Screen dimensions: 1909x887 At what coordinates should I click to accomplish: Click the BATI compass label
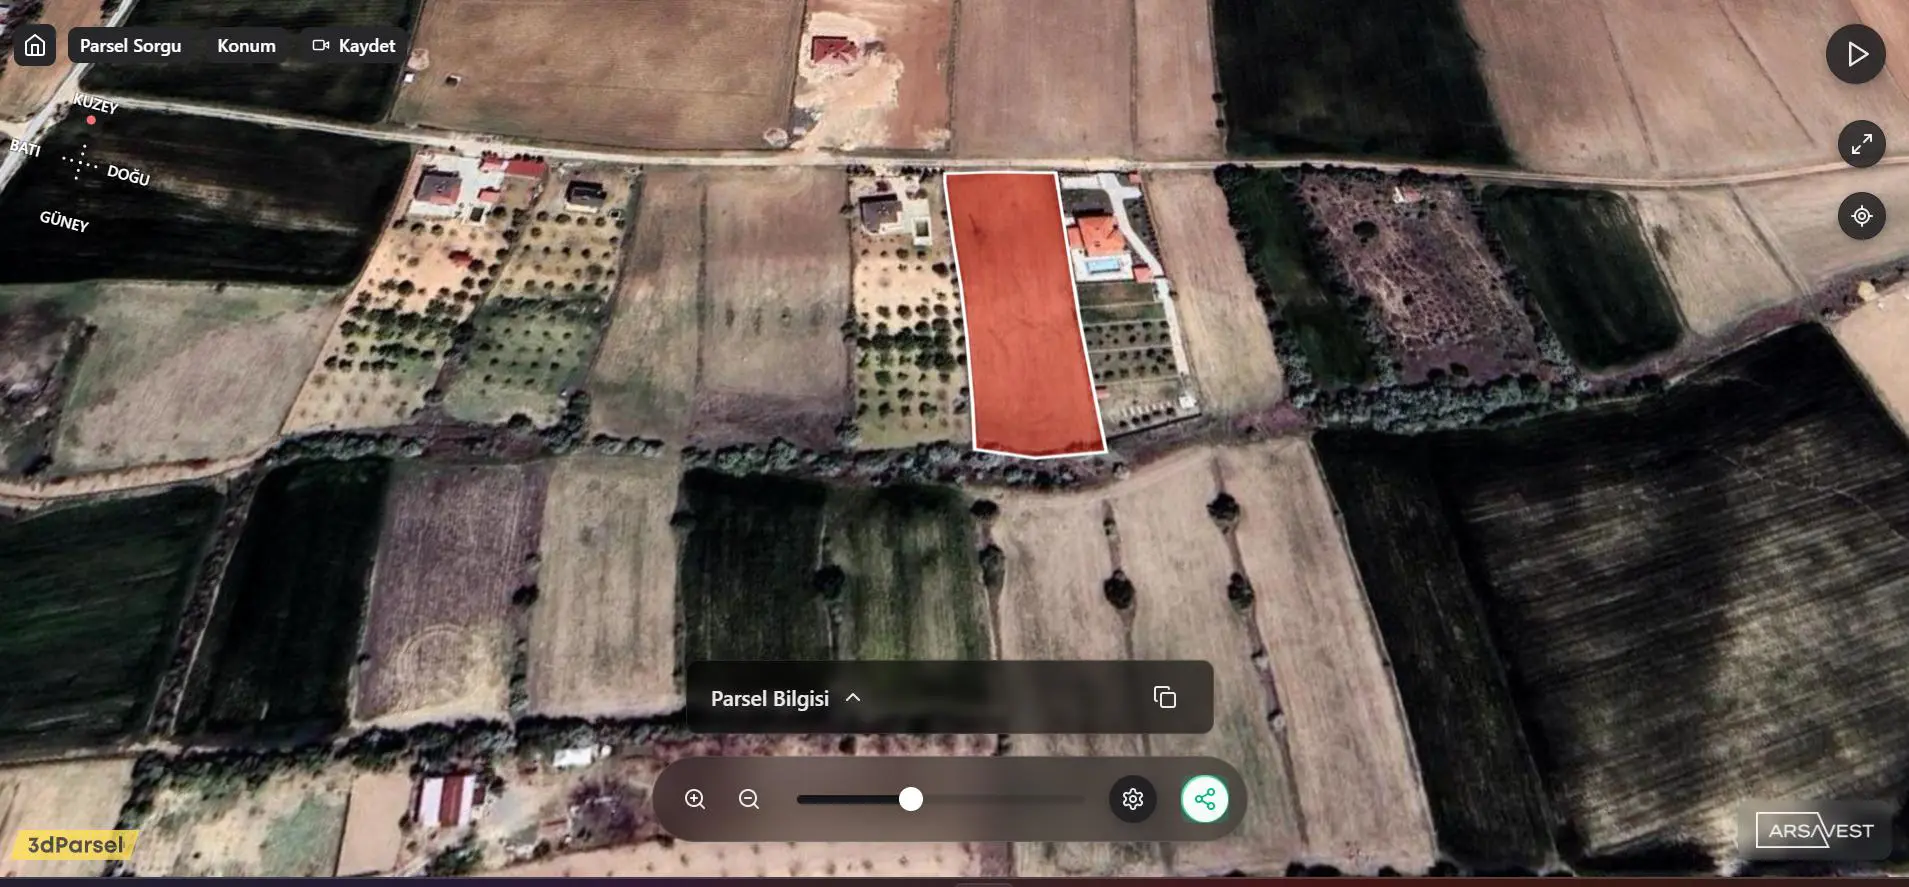point(25,148)
